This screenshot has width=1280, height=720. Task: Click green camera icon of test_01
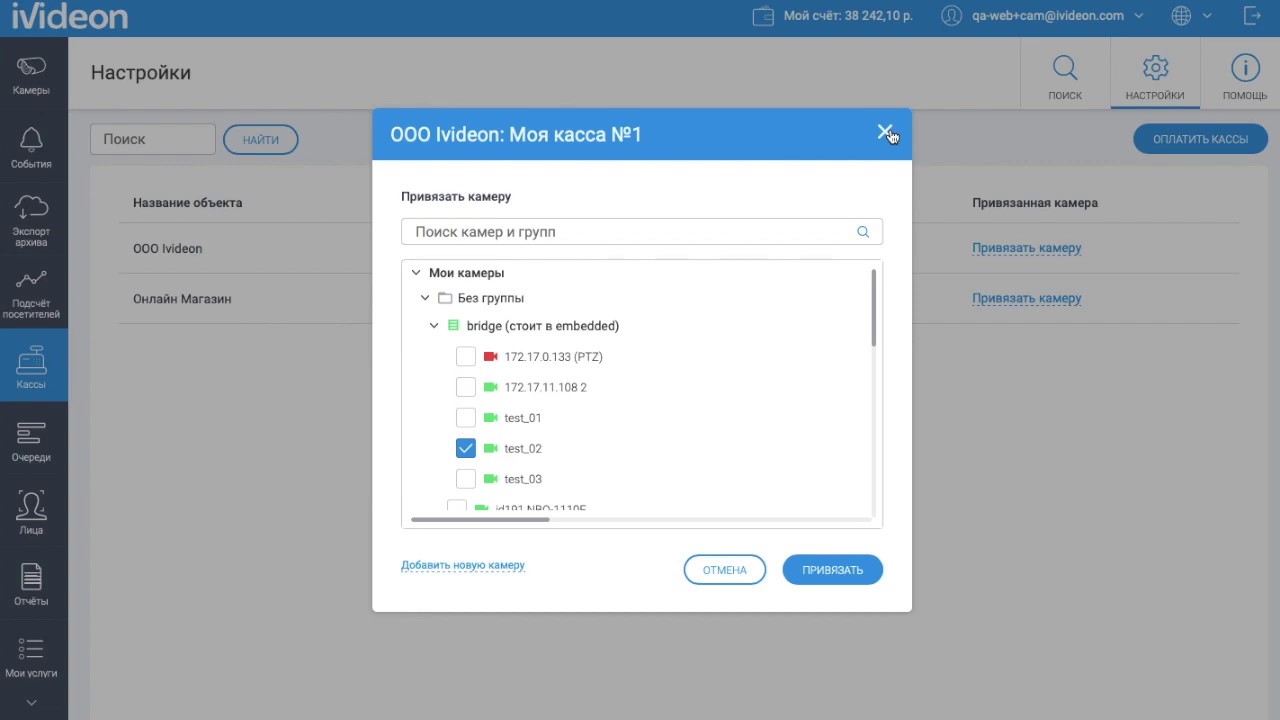490,418
